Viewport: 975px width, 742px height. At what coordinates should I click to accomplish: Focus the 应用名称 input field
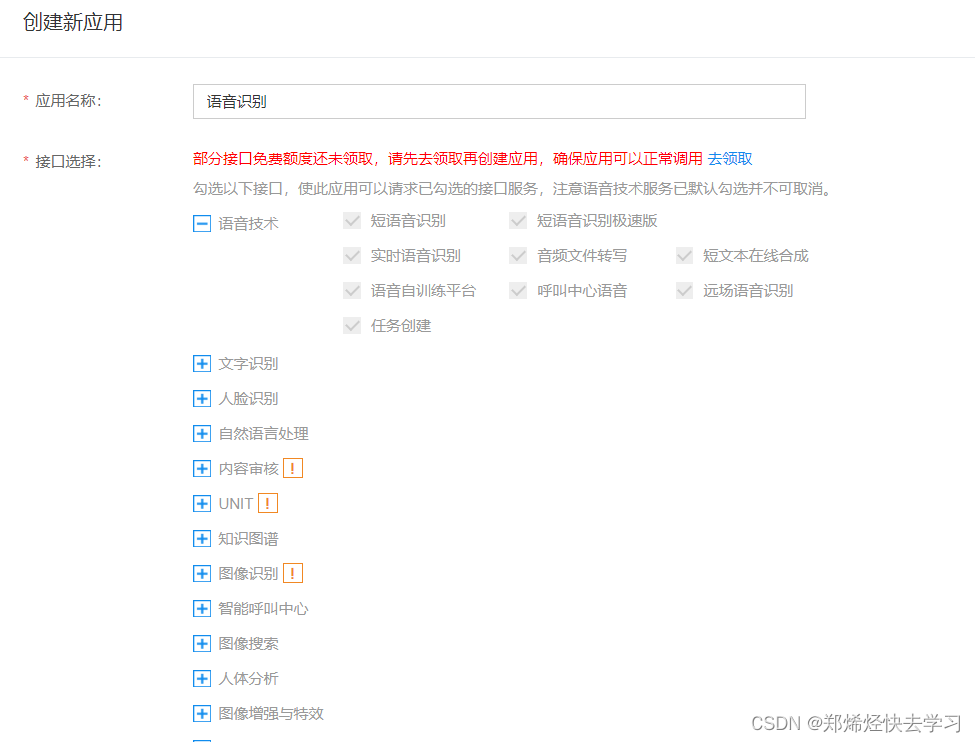[499, 101]
